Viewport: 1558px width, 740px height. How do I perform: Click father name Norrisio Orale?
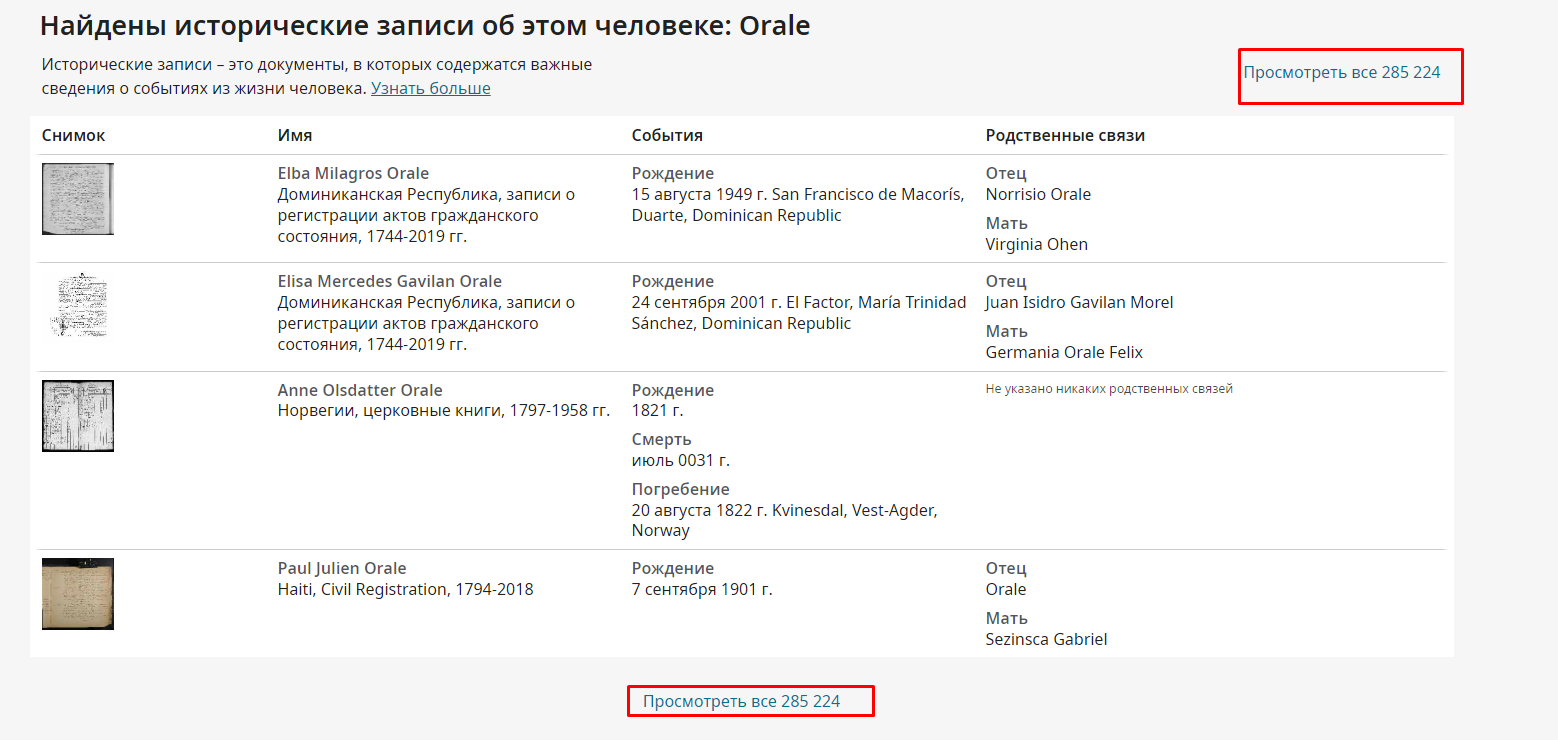pyautogui.click(x=1038, y=195)
